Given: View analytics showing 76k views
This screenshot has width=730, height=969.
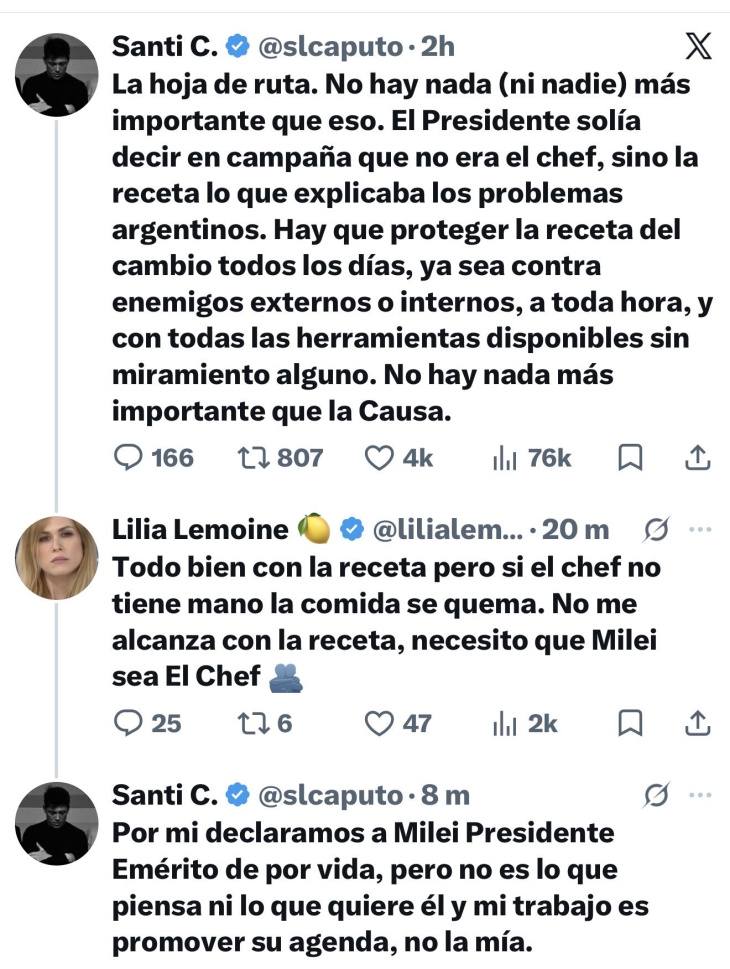Looking at the screenshot, I should point(532,458).
